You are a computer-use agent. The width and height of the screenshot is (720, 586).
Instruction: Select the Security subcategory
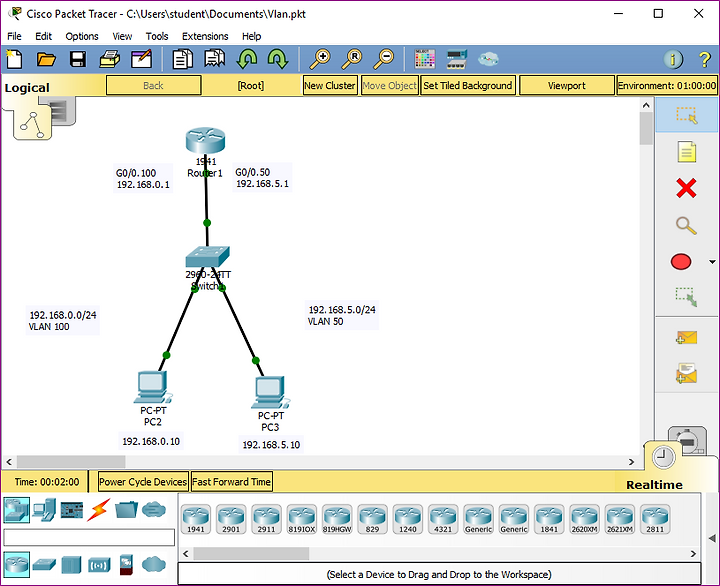[x=126, y=564]
